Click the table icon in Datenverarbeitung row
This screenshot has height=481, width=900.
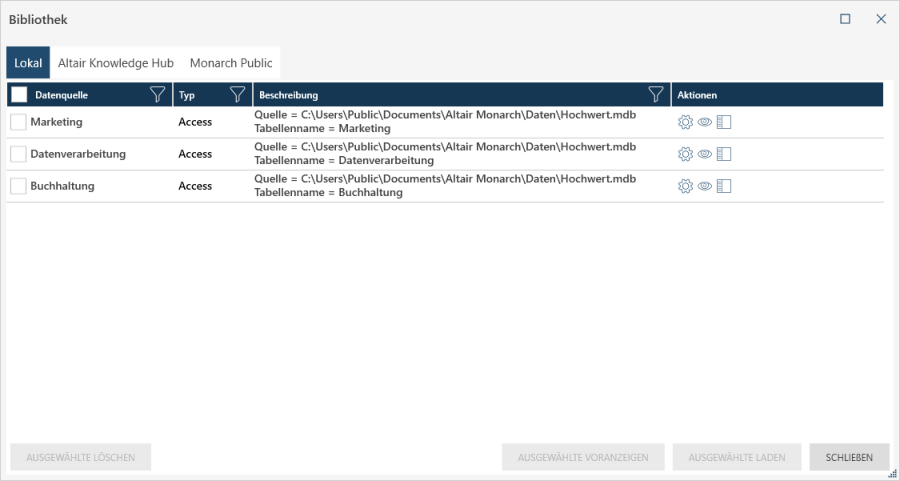725,154
